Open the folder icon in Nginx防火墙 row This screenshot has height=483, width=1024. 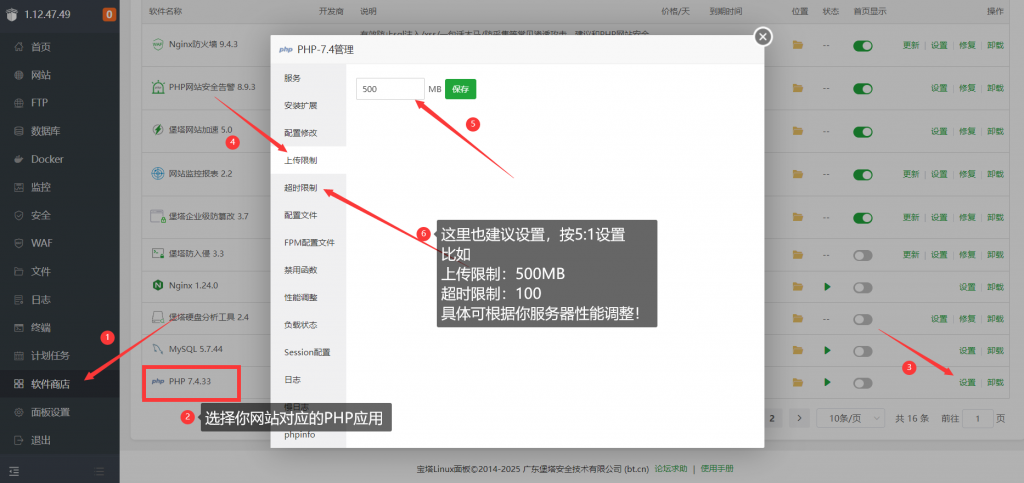point(797,45)
